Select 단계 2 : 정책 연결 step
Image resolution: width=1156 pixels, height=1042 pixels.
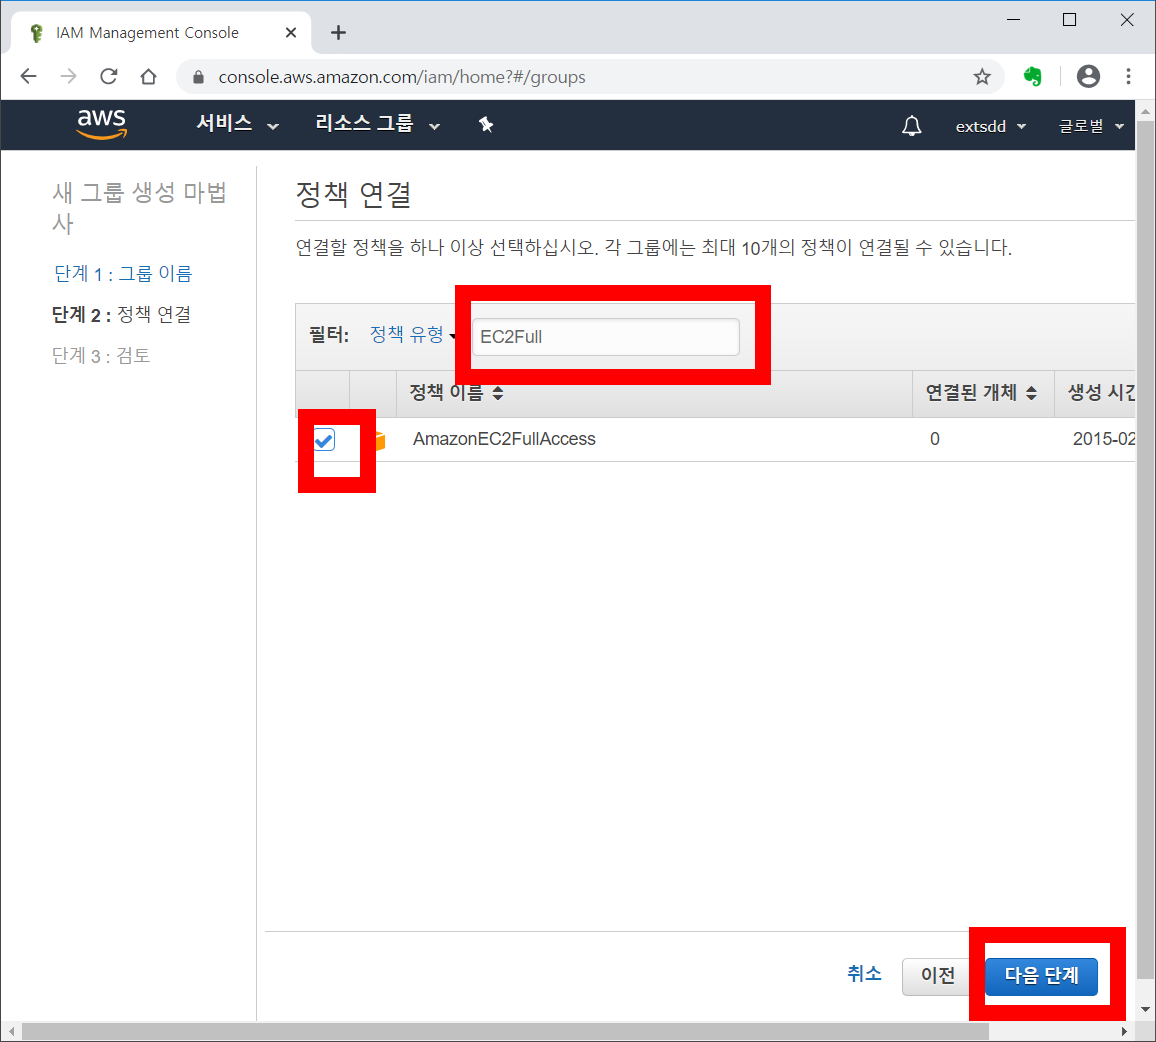(121, 315)
